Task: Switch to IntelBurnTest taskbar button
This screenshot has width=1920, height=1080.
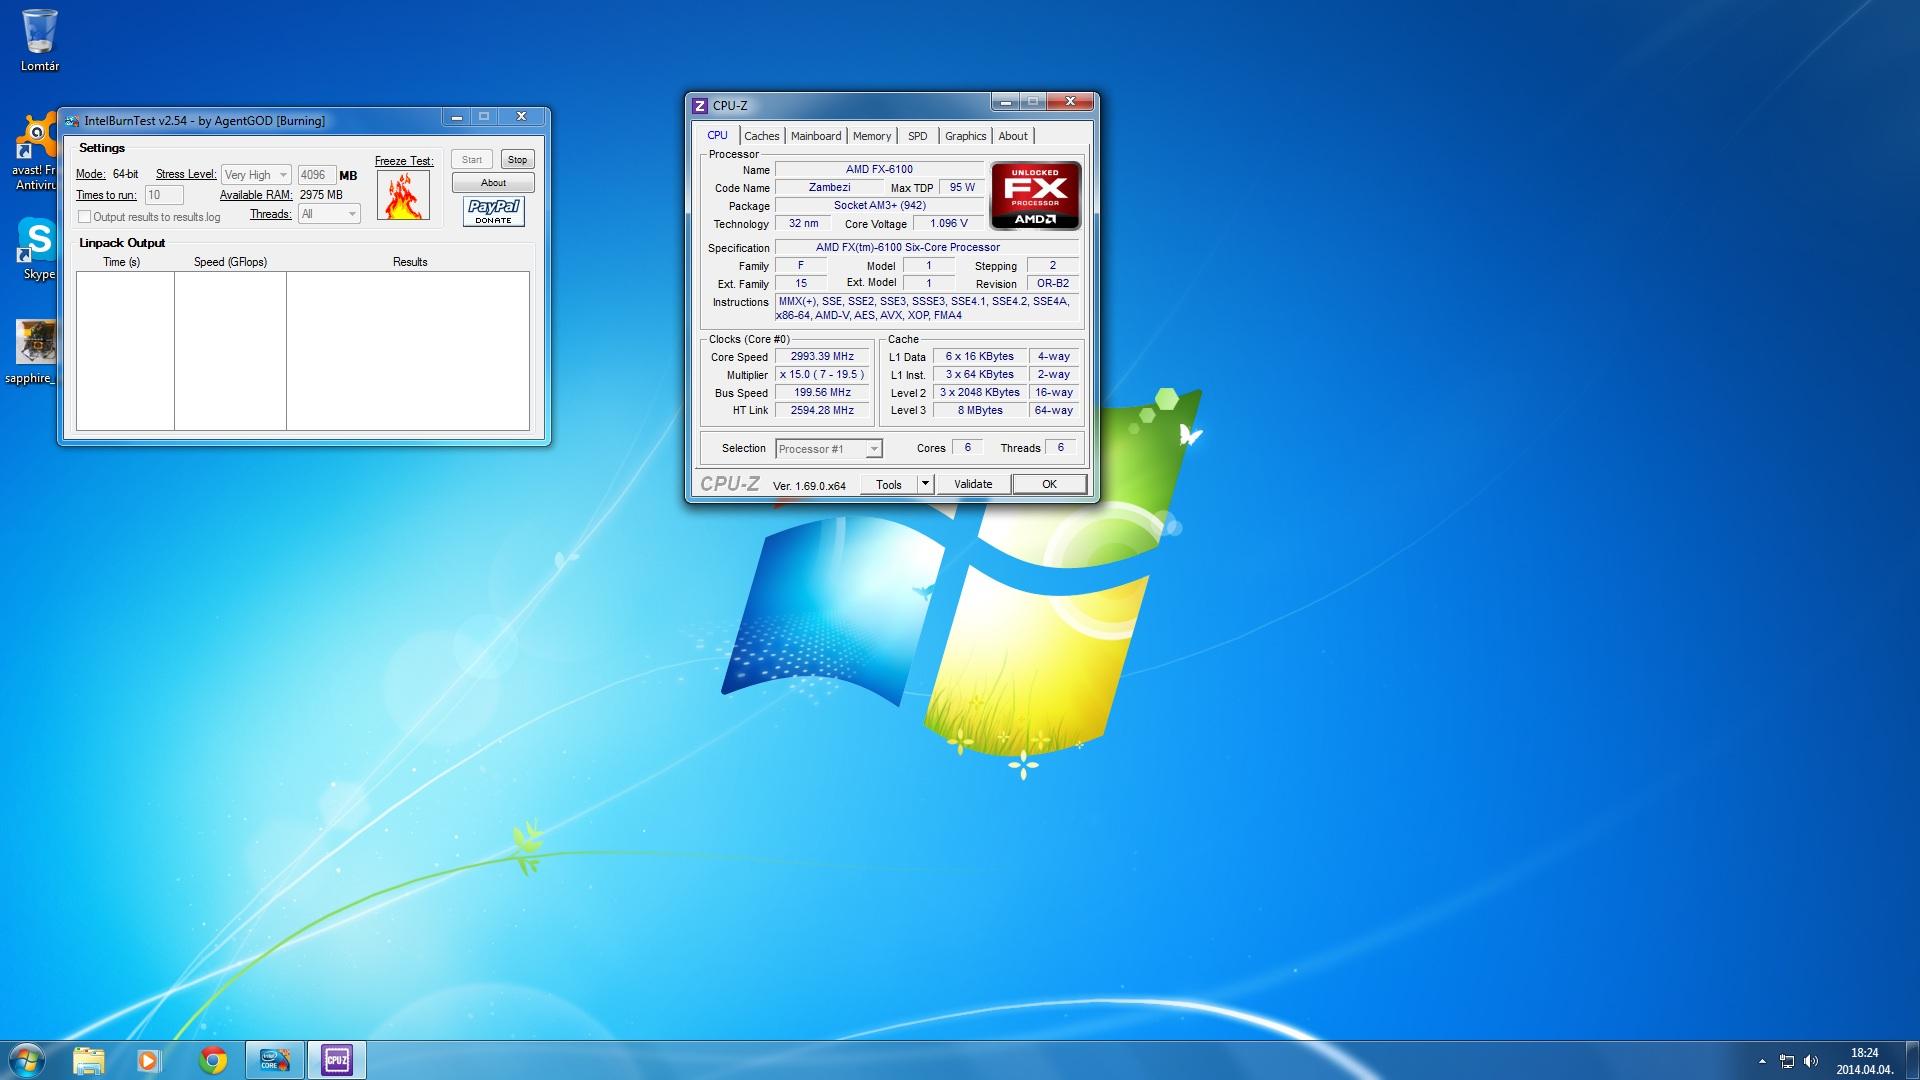Action: pos(274,1060)
